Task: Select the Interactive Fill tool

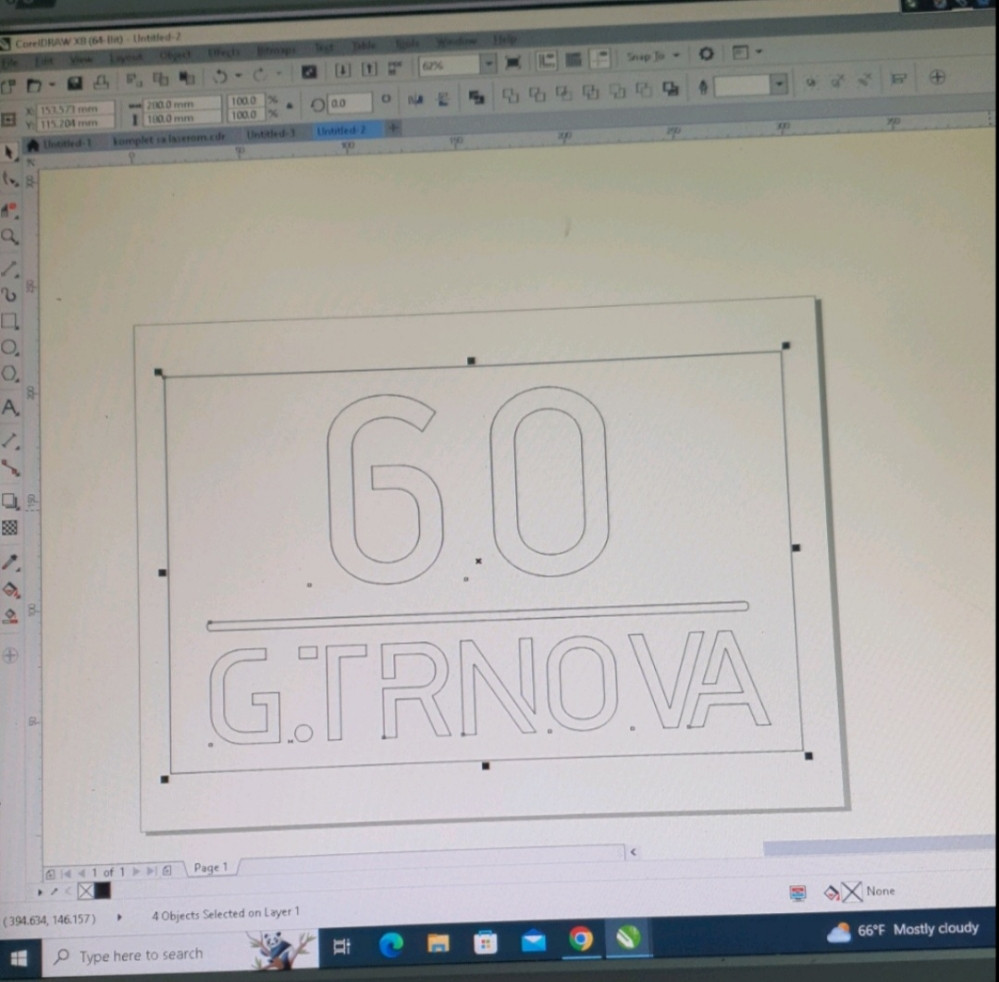Action: pyautogui.click(x=11, y=589)
